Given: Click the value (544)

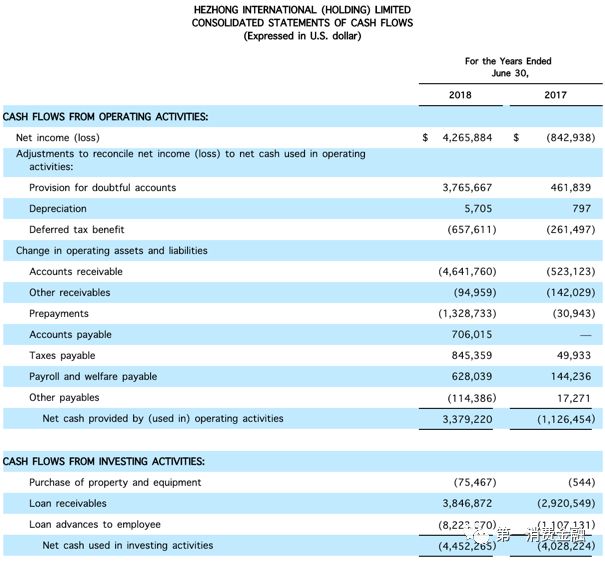Looking at the screenshot, I should pos(581,483).
